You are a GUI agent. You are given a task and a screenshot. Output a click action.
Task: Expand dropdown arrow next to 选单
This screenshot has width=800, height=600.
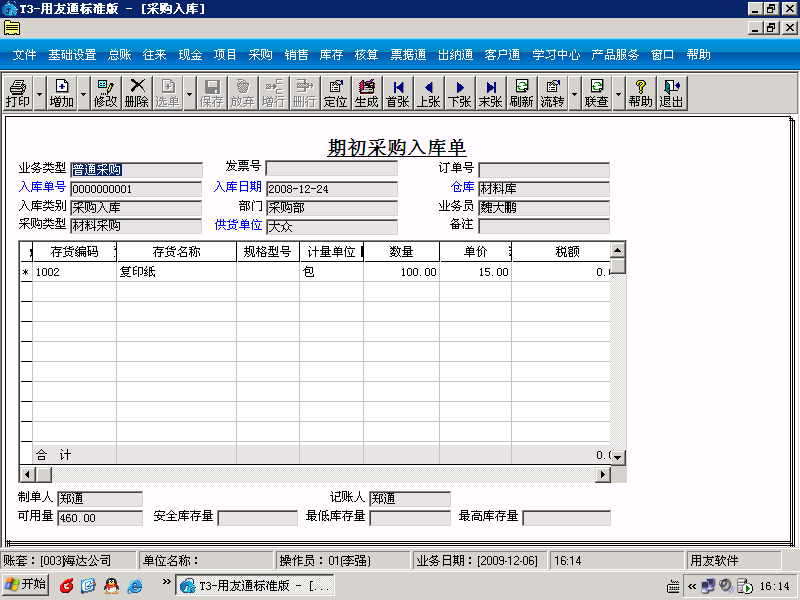(189, 93)
